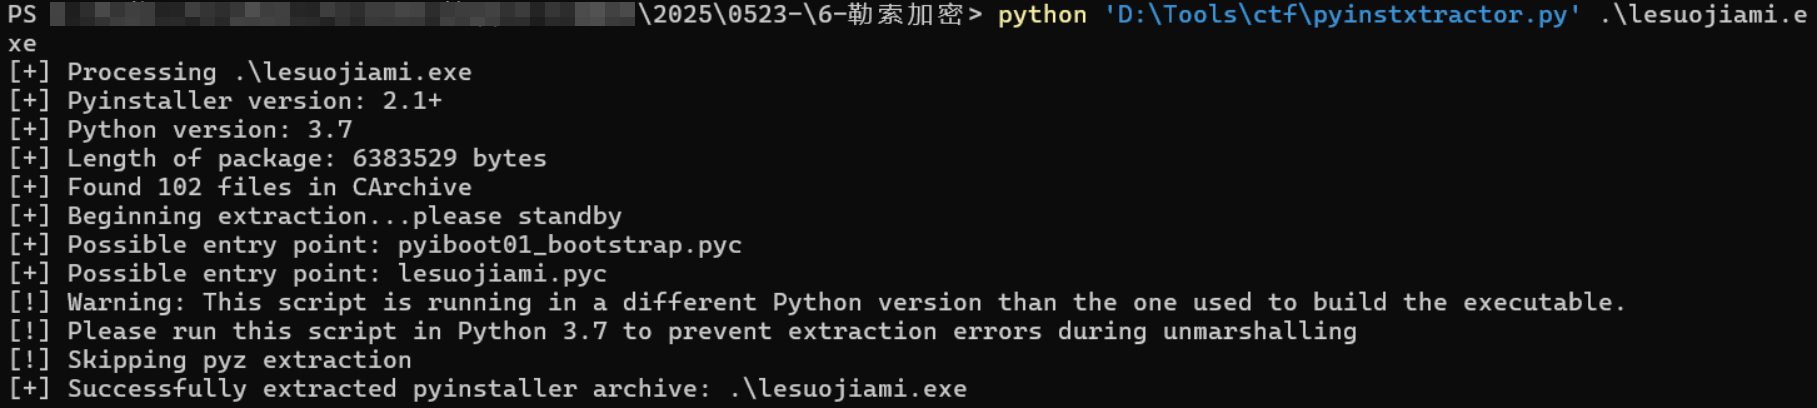Click the wrapped "xe" text on line two
This screenshot has width=1817, height=408.
point(22,44)
